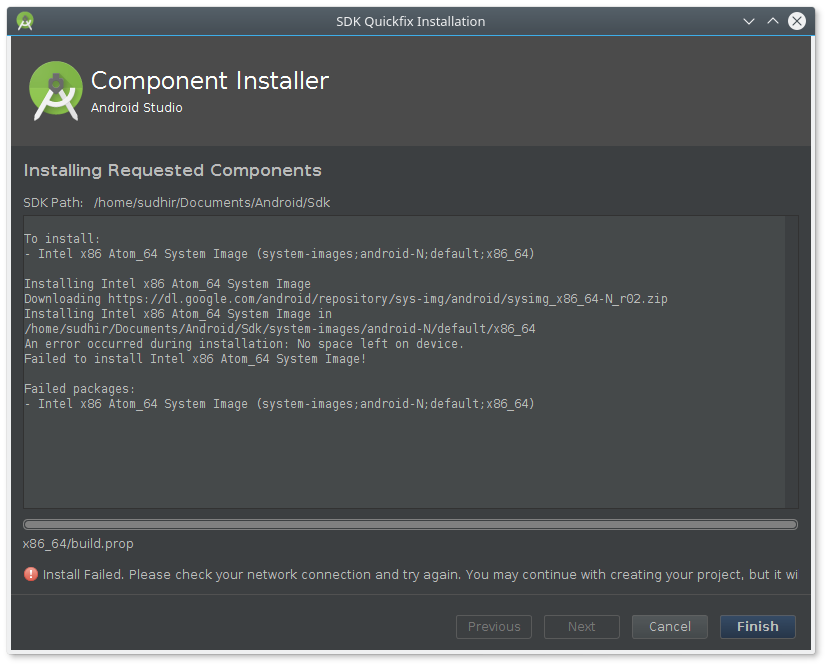Screen dimensions: 828x667
Task: Click the 'Installing Requested Components' heading
Action: point(172,170)
